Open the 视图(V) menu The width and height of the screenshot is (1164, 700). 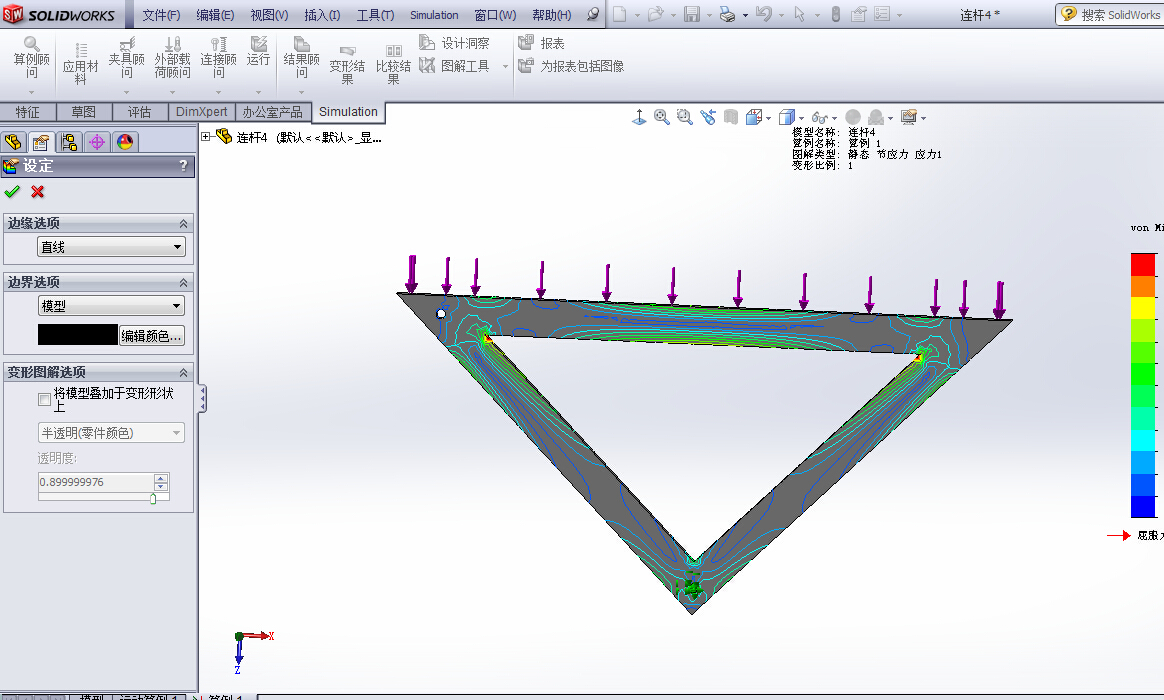(269, 15)
